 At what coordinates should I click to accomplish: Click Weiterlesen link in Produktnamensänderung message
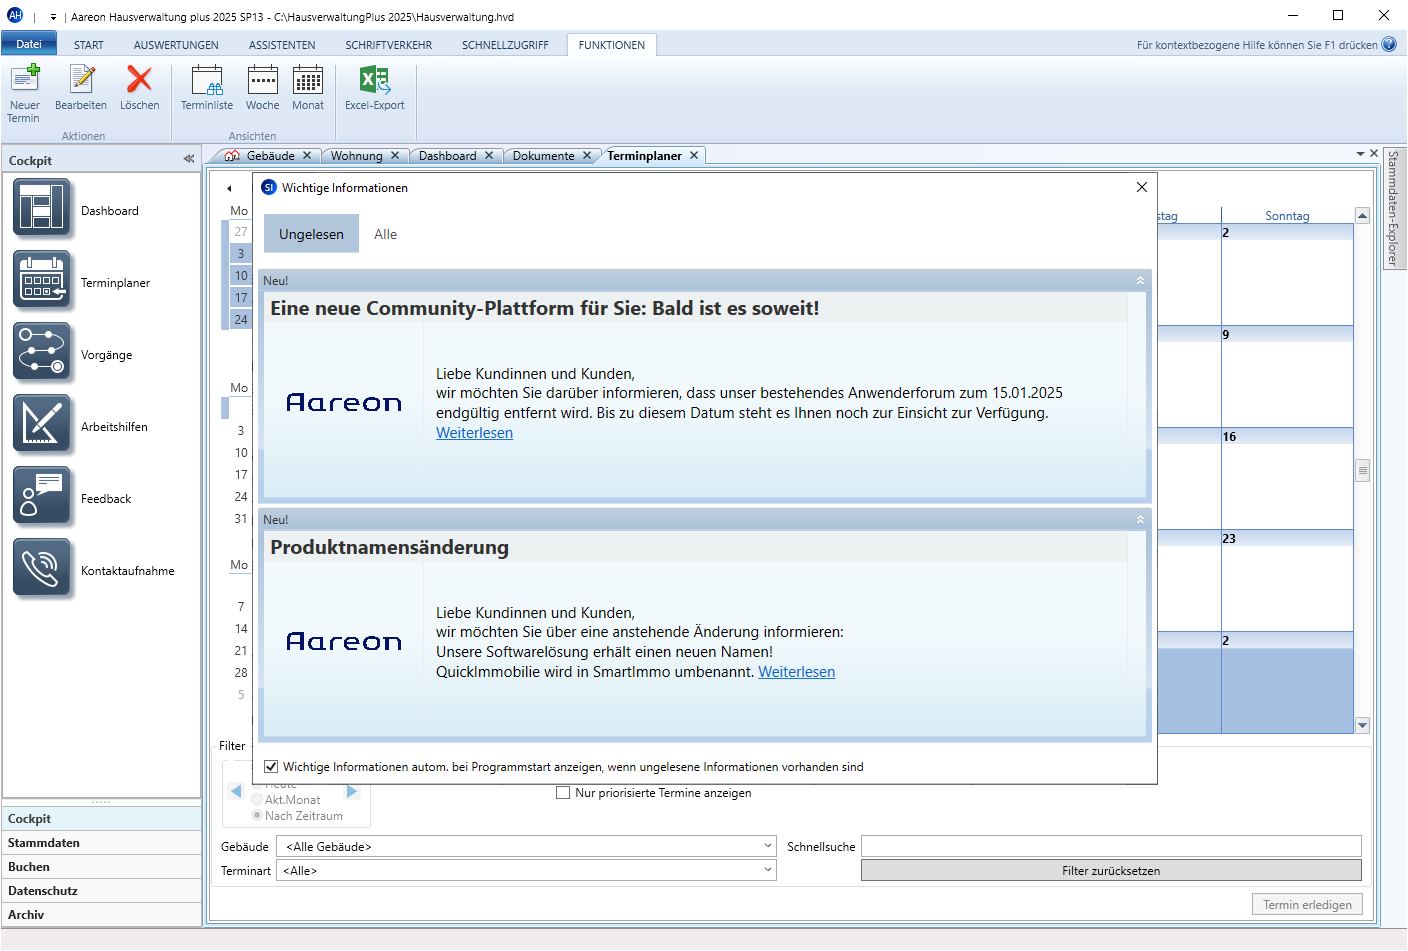click(796, 672)
